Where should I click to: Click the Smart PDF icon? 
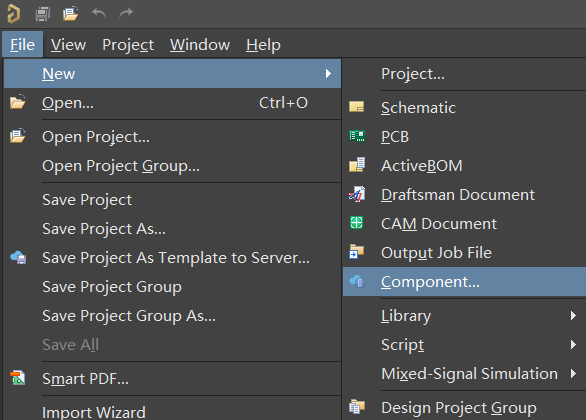tap(18, 378)
